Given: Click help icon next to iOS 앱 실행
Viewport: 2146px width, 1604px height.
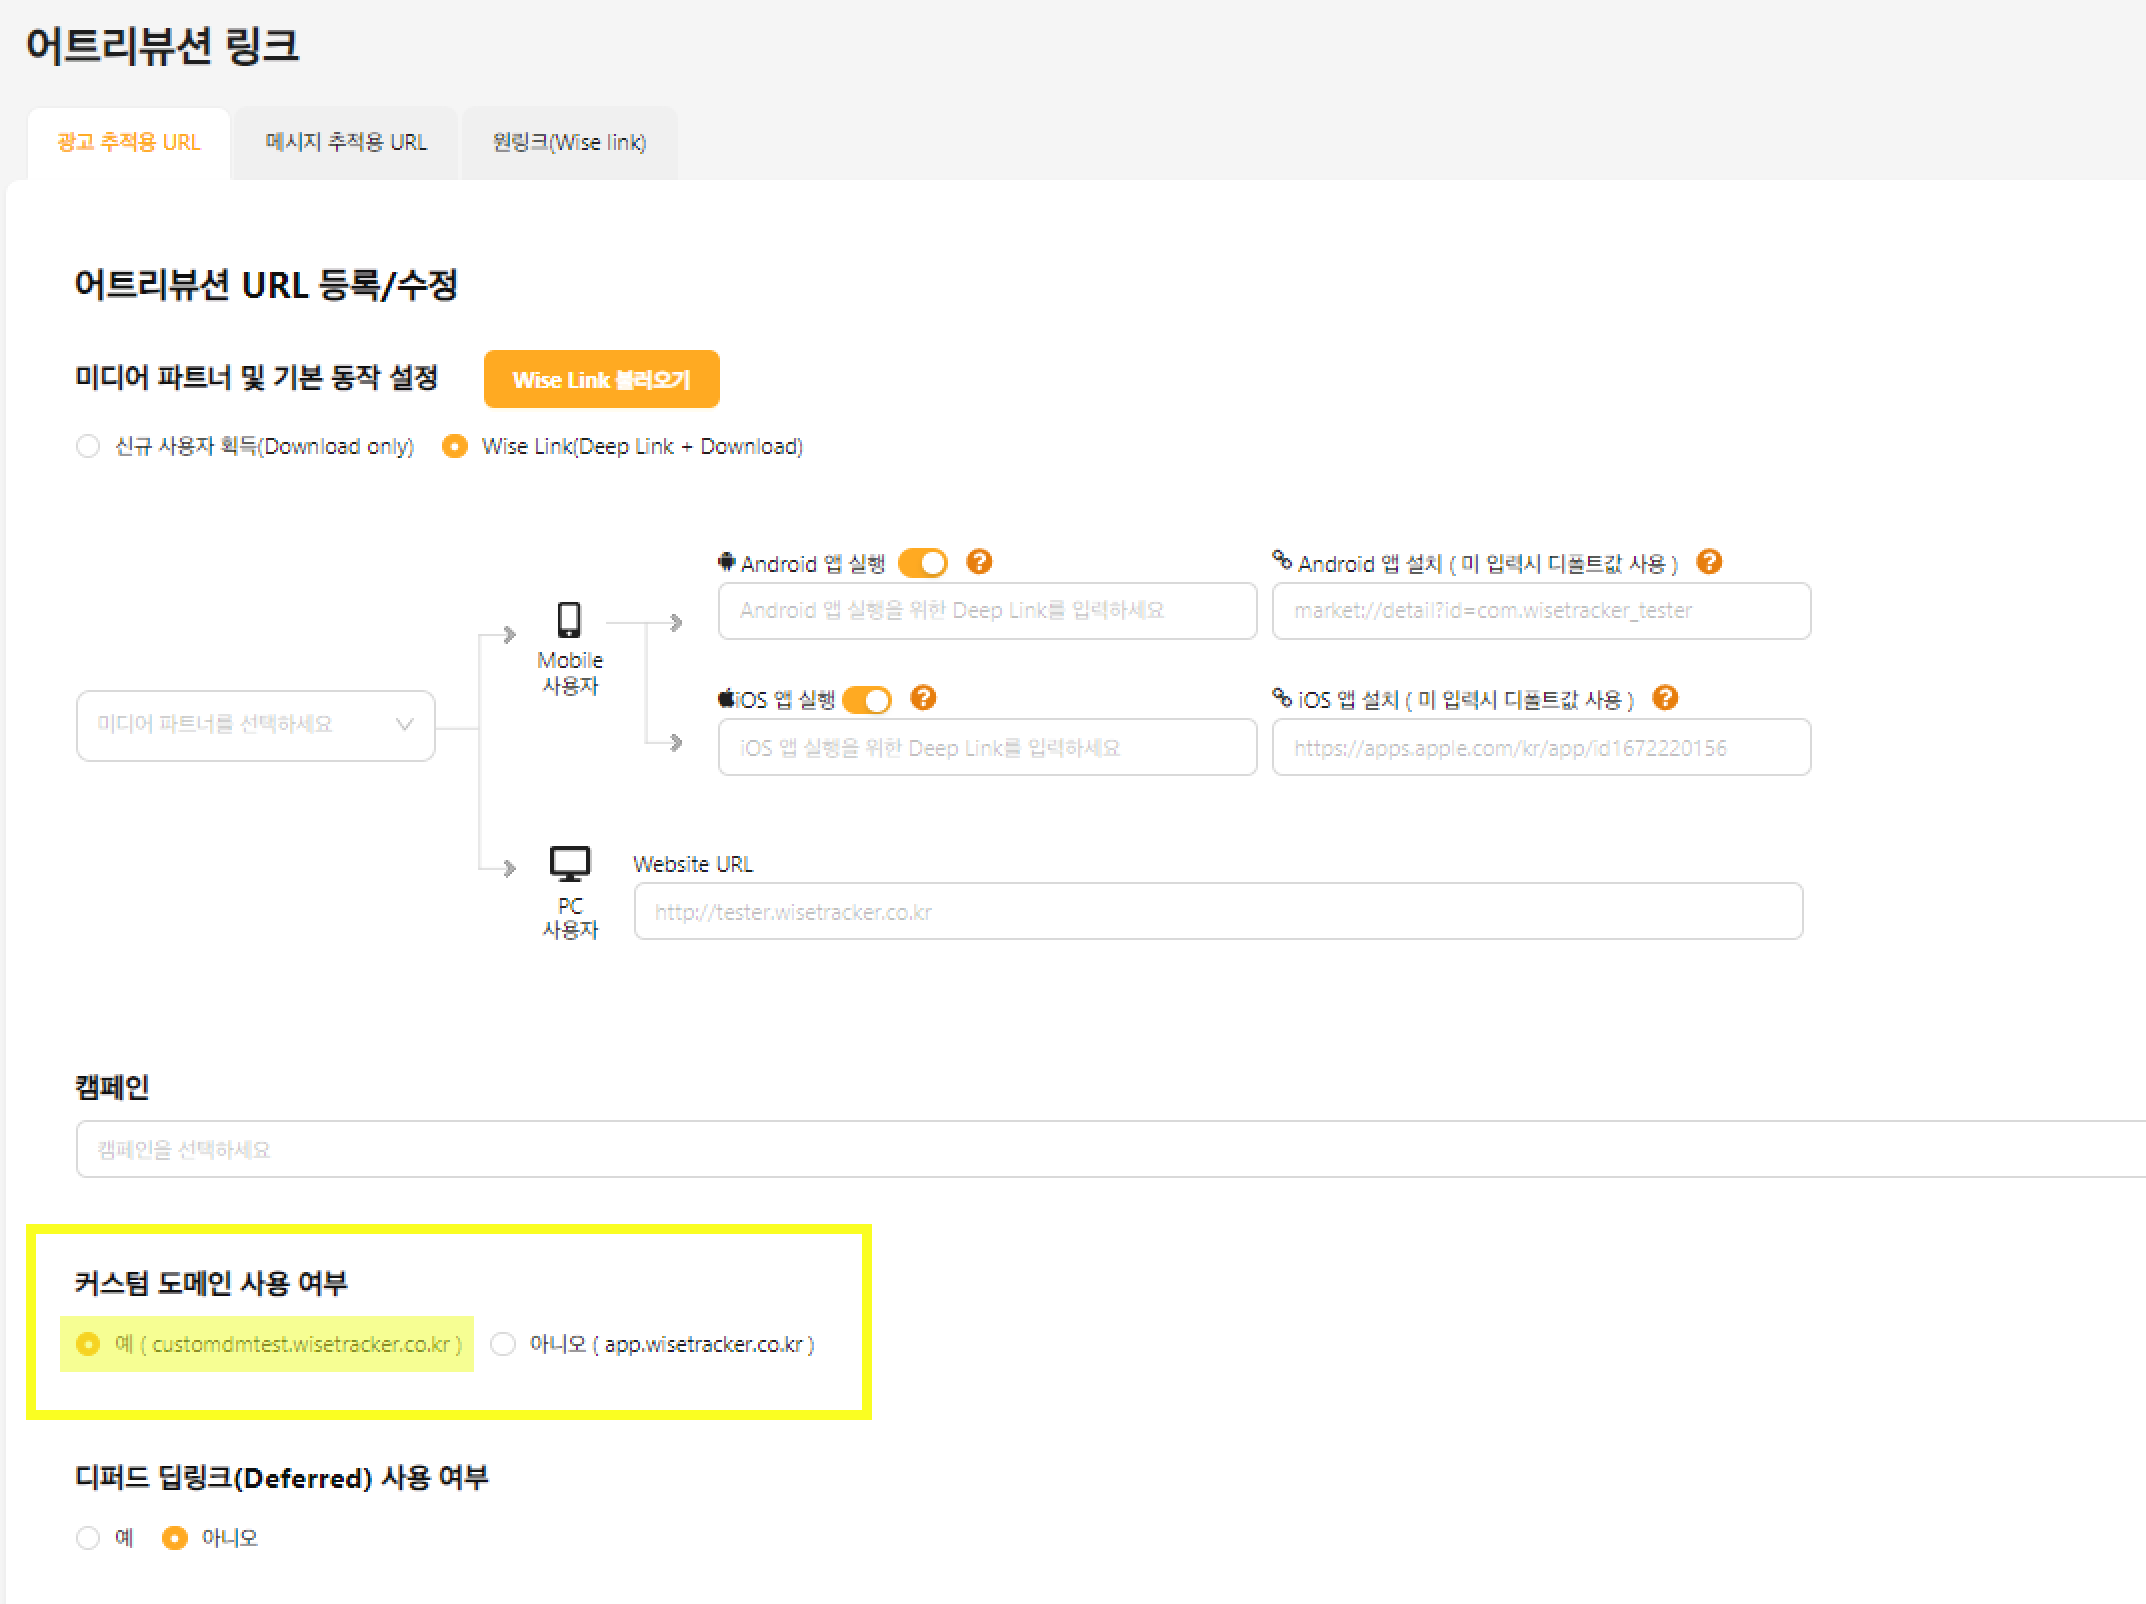Looking at the screenshot, I should click(x=923, y=698).
